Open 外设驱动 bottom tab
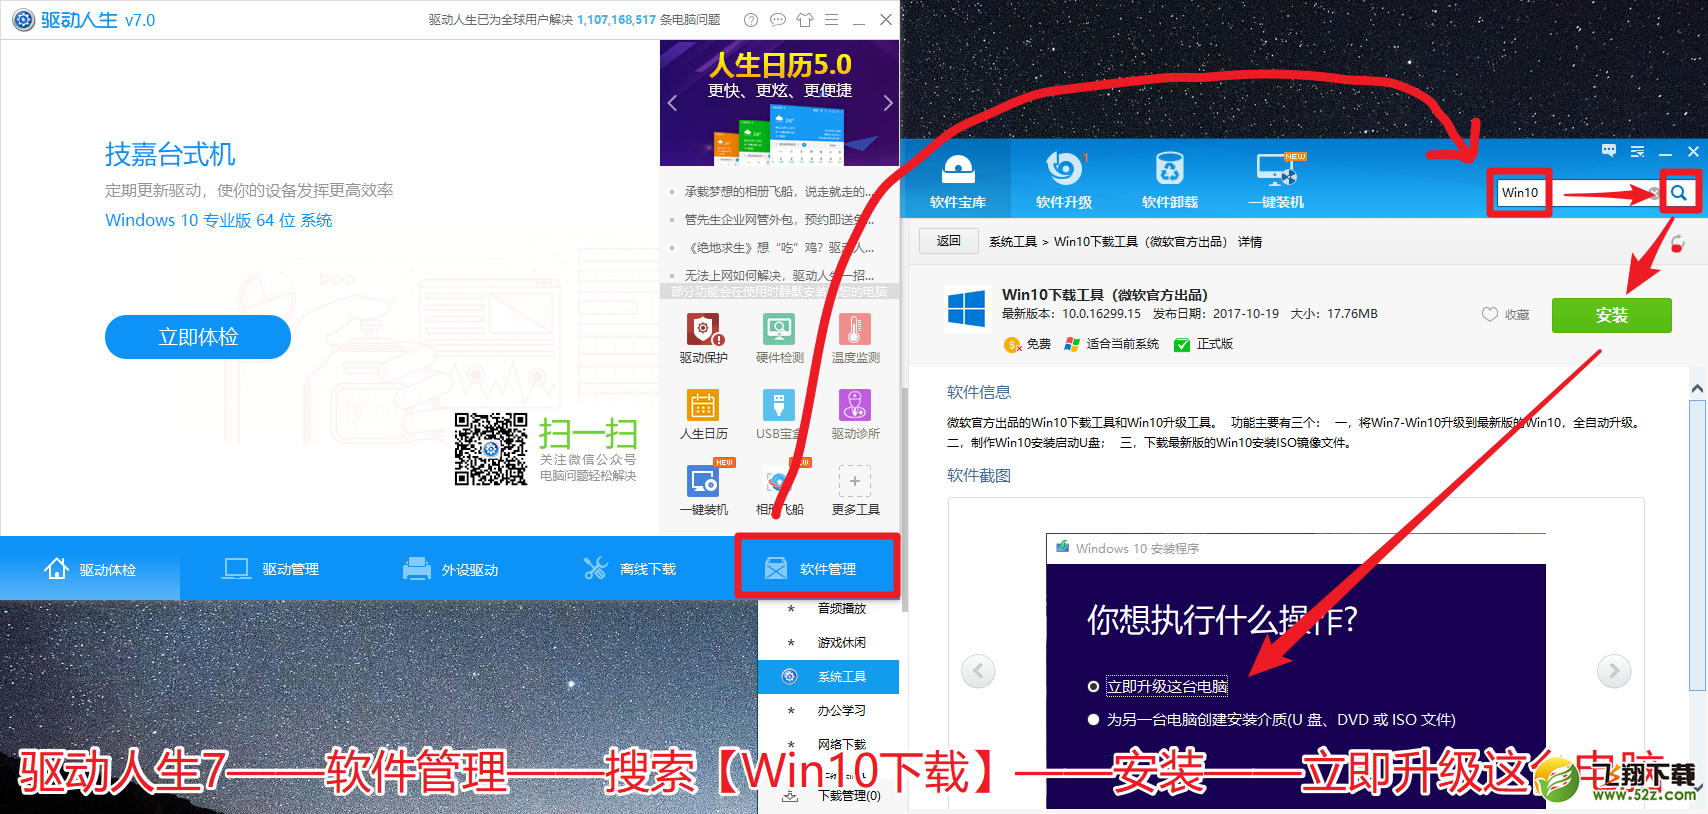The height and width of the screenshot is (814, 1708). [x=450, y=569]
